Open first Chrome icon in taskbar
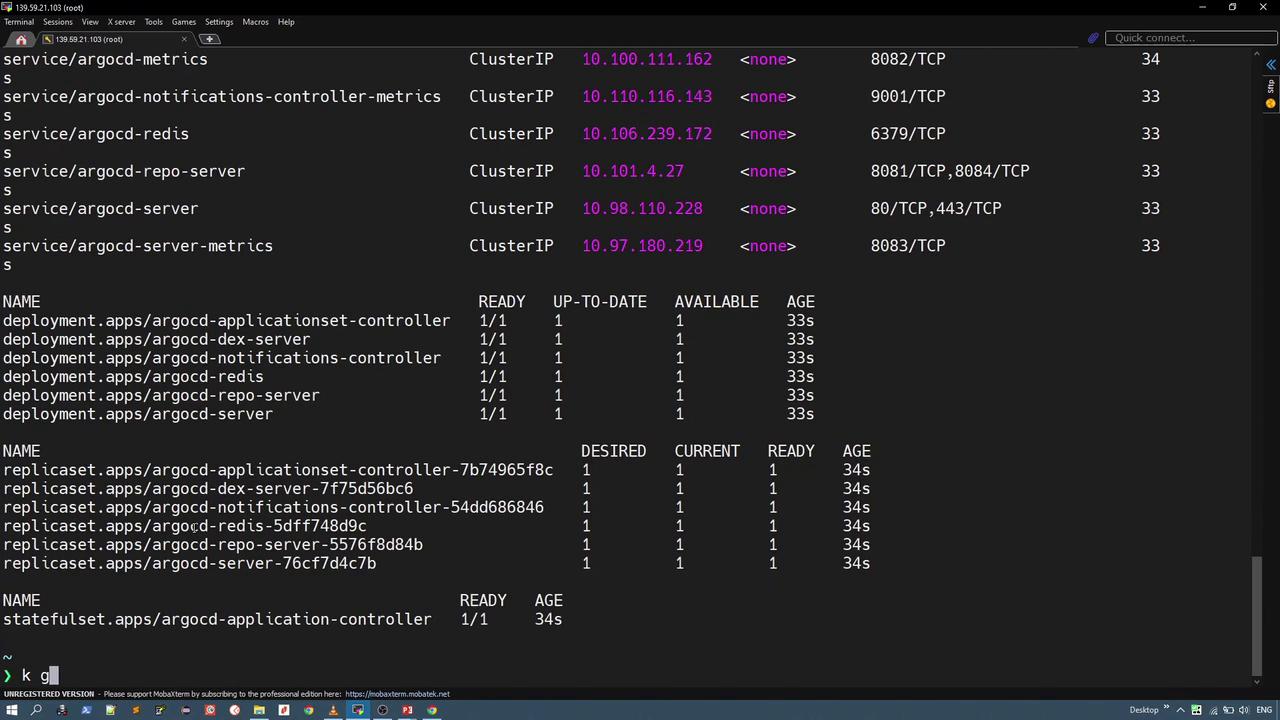Image resolution: width=1280 pixels, height=720 pixels. [308, 710]
